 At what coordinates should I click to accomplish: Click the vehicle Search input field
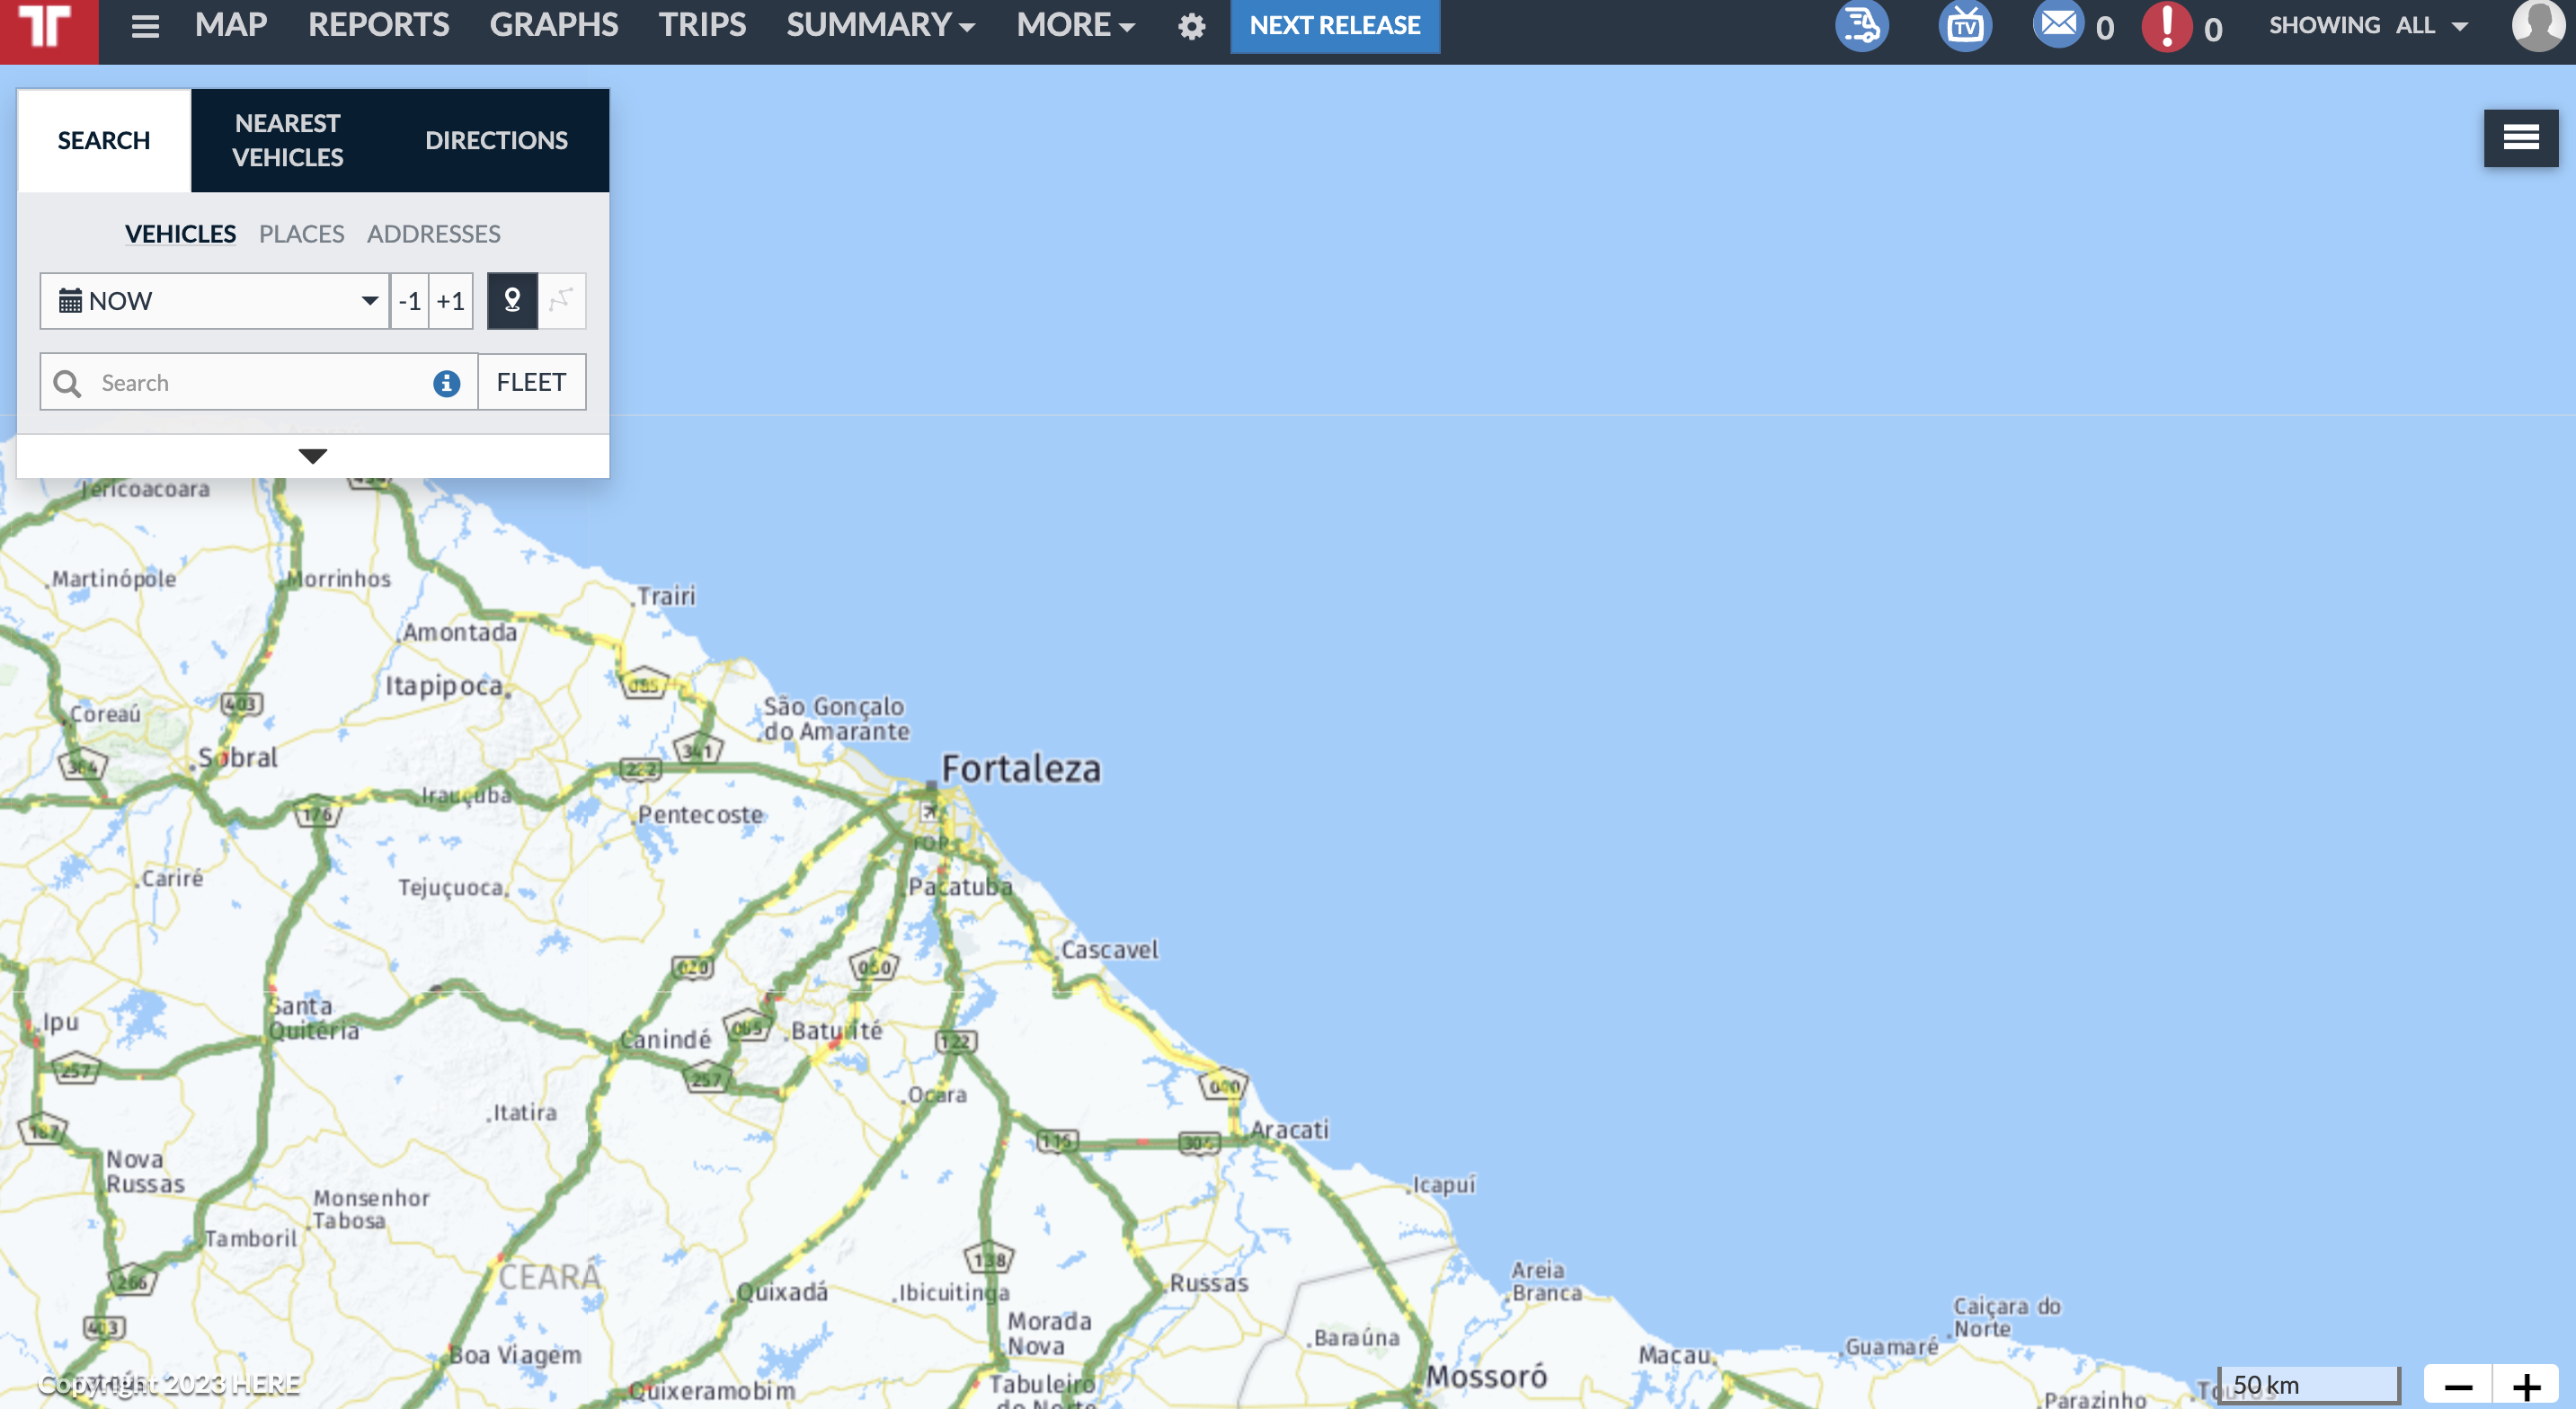(259, 382)
